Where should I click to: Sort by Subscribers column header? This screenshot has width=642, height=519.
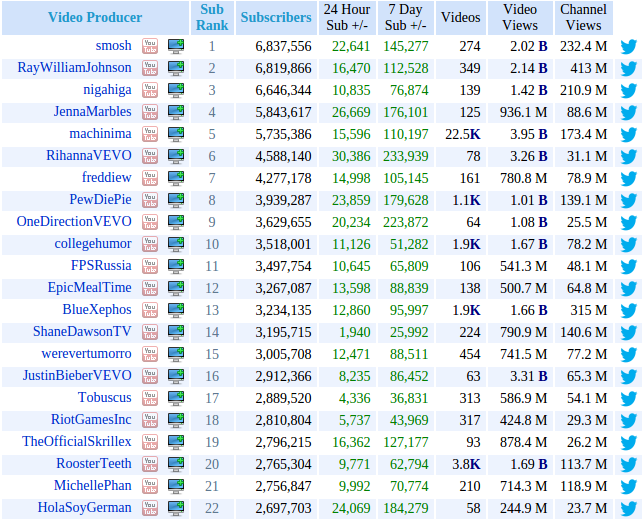pos(276,18)
